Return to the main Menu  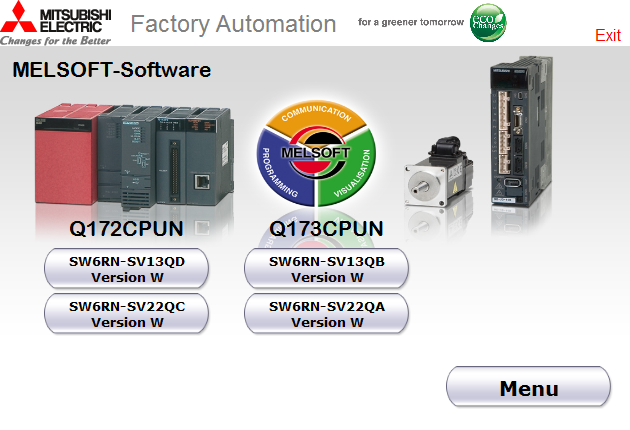point(529,387)
